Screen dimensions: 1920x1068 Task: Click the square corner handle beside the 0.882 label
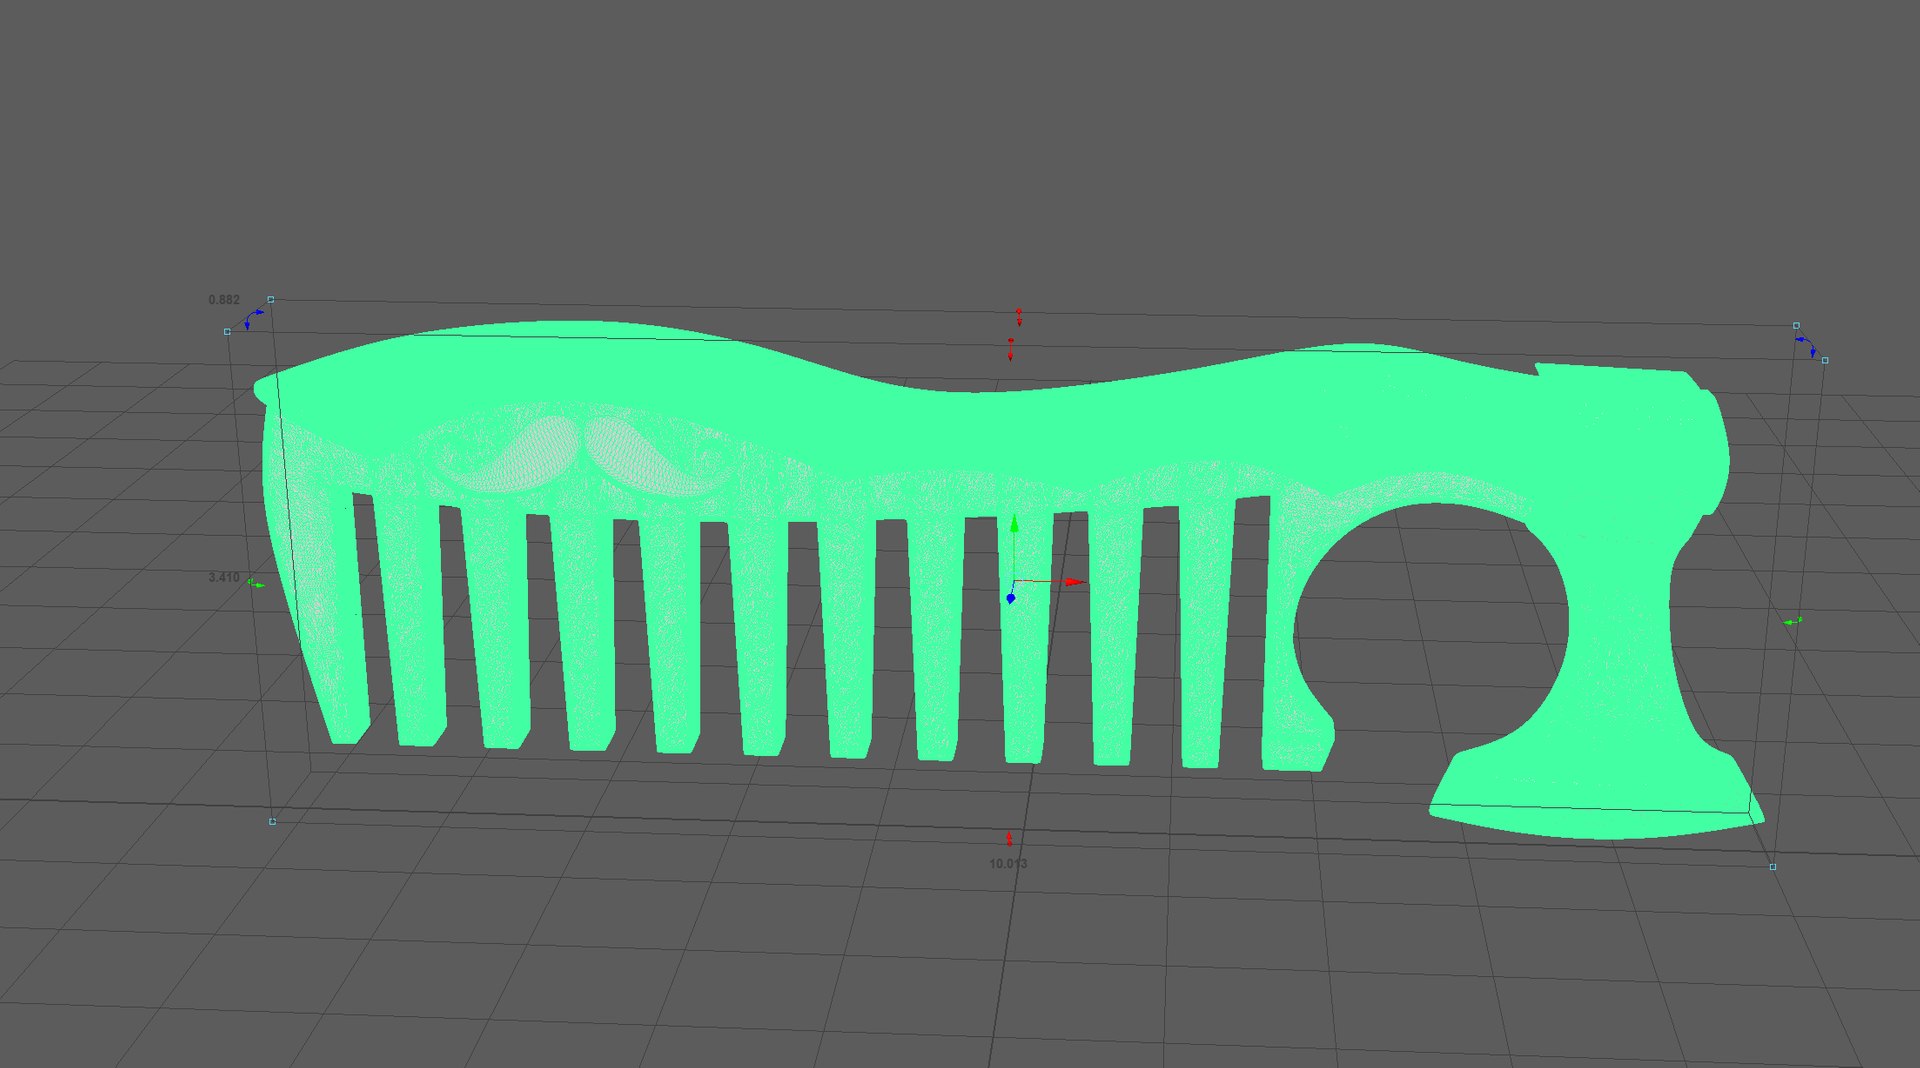pyautogui.click(x=271, y=299)
